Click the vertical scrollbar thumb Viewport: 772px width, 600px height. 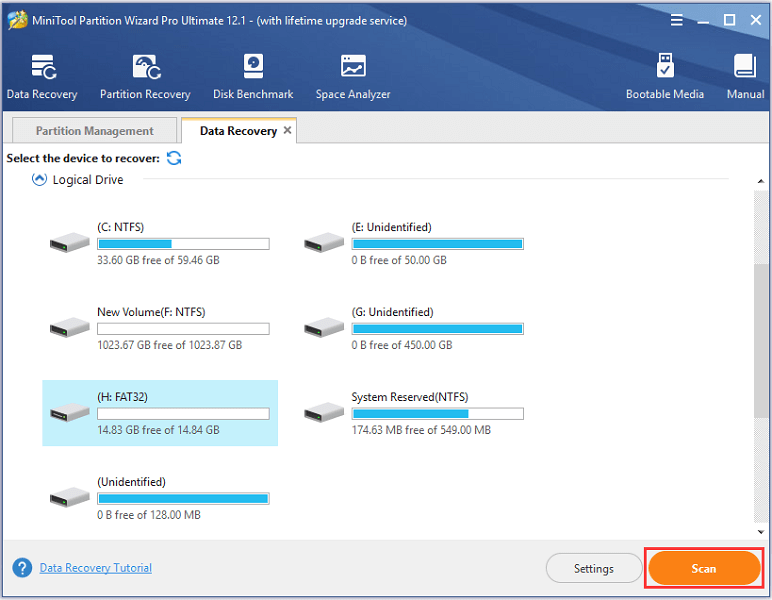pyautogui.click(x=761, y=341)
